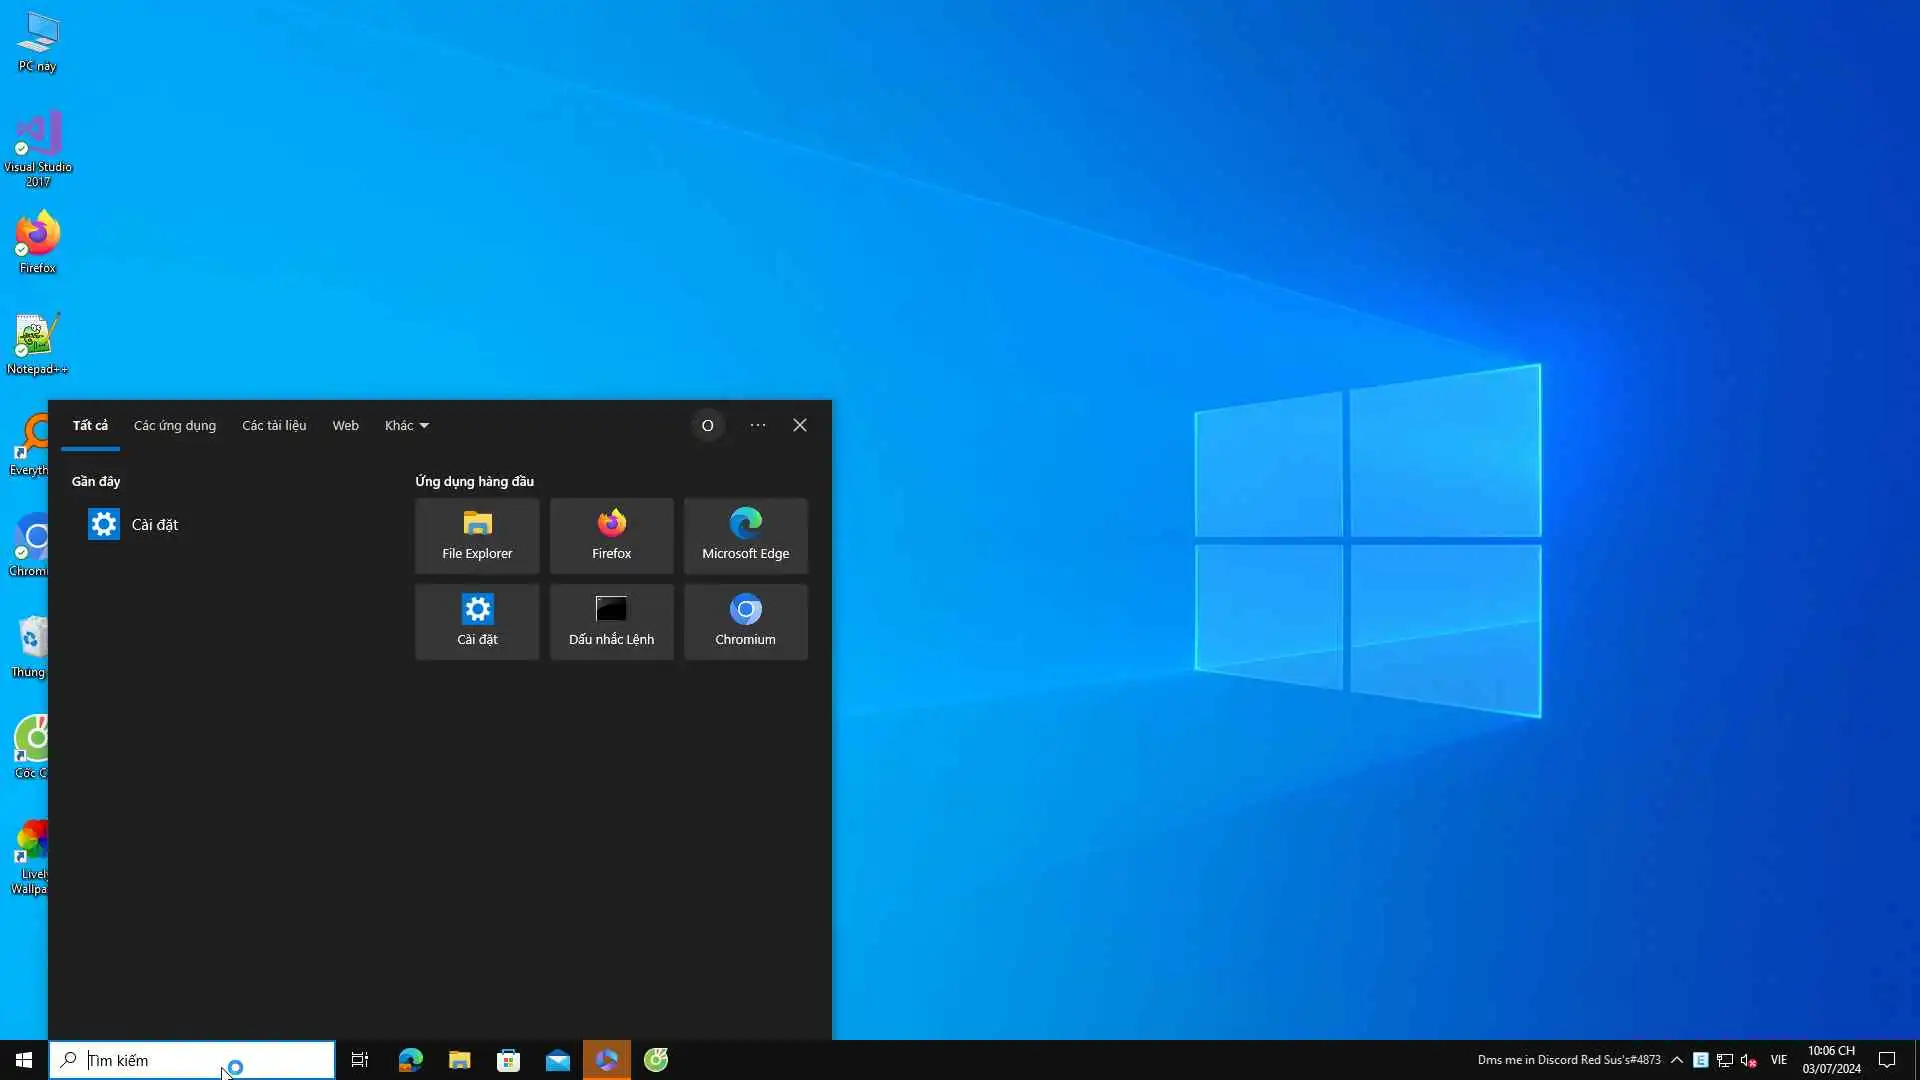The image size is (1920, 1080).
Task: Focus the Tìm kiếm search box
Action: [x=190, y=1060]
